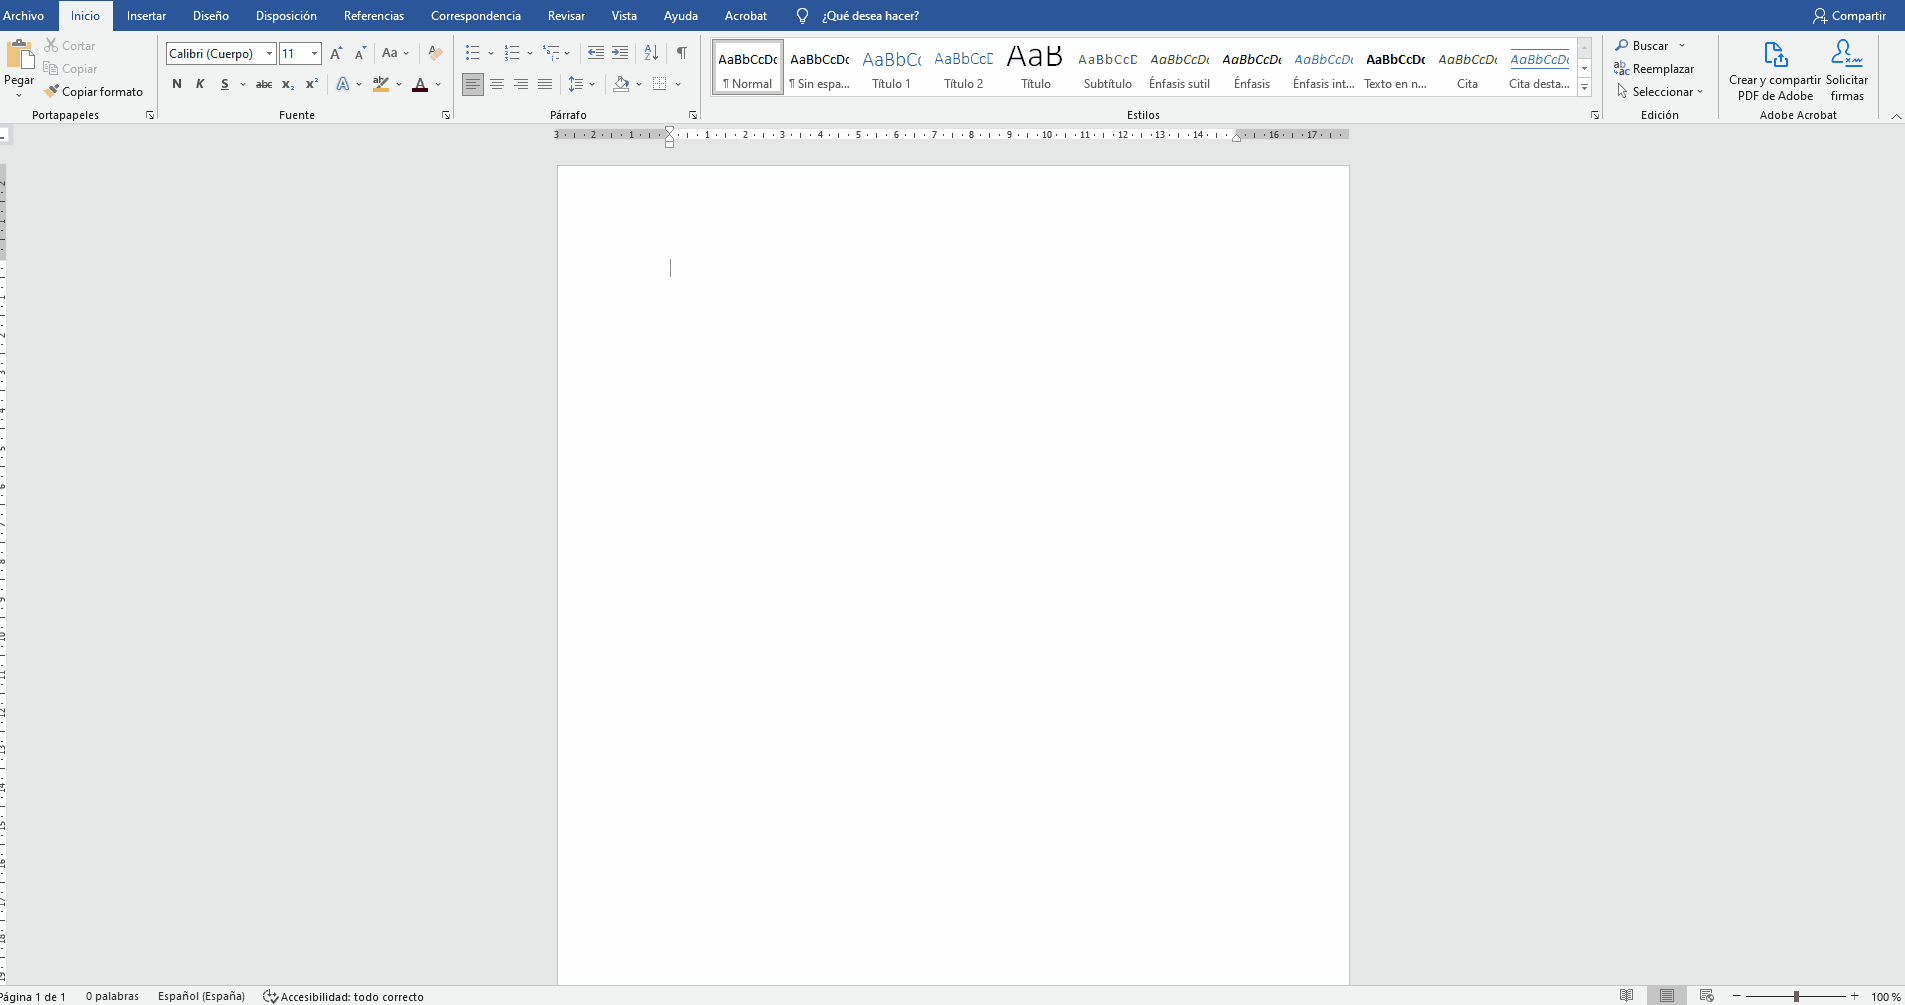Click the Reemplazar button
1905x1005 pixels.
coord(1654,69)
